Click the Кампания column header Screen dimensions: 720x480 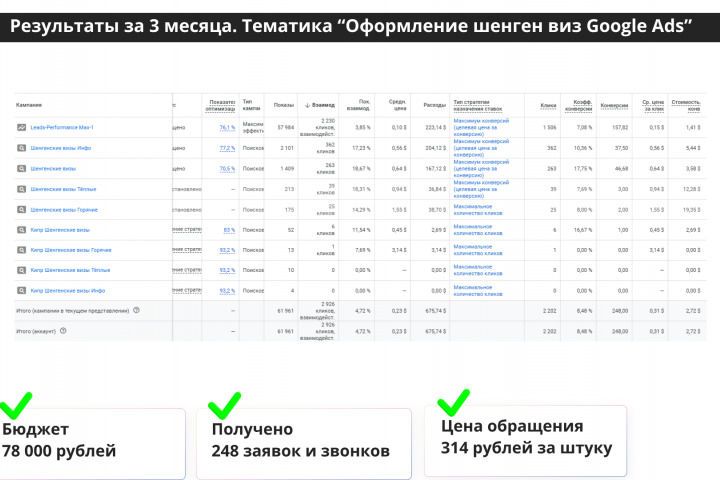coord(29,105)
